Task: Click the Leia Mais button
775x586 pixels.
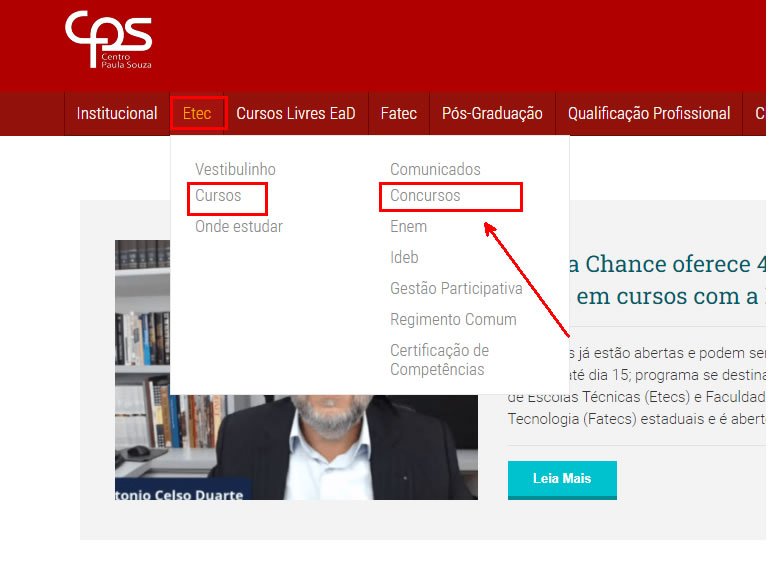Action: (x=562, y=479)
